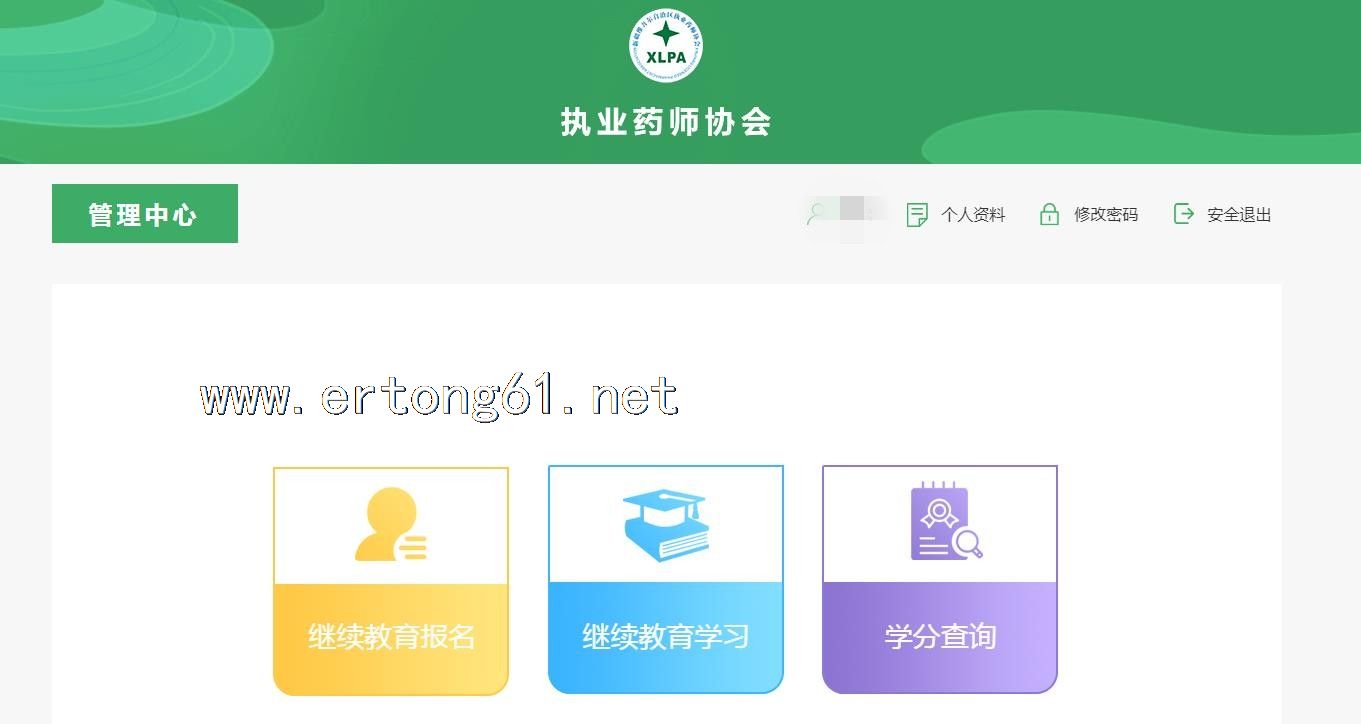Viewport: 1361px width, 724px height.
Task: Click the user avatar icon
Action: [x=819, y=213]
